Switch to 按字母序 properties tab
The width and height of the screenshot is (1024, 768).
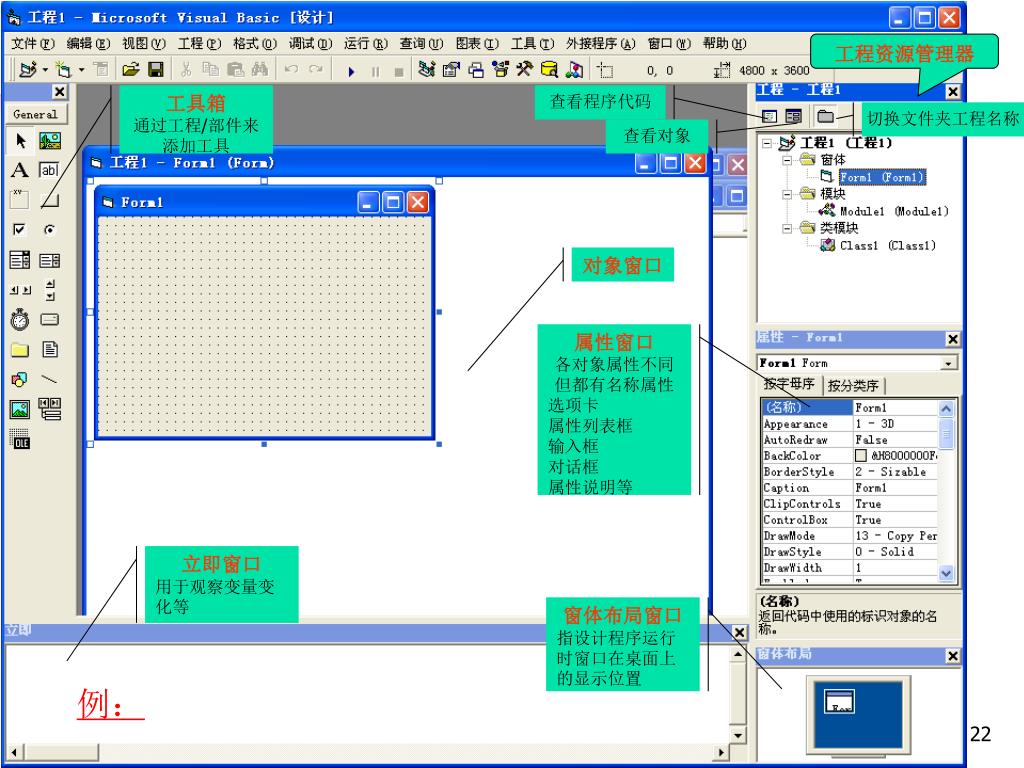(789, 384)
